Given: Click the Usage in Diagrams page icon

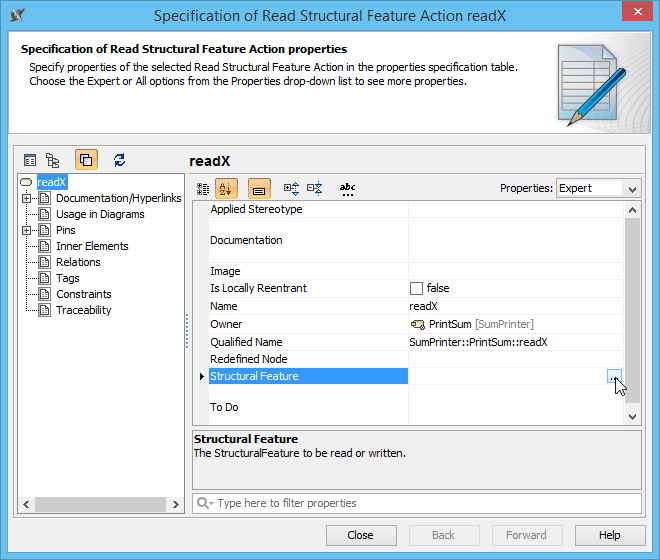Looking at the screenshot, I should 44,214.
